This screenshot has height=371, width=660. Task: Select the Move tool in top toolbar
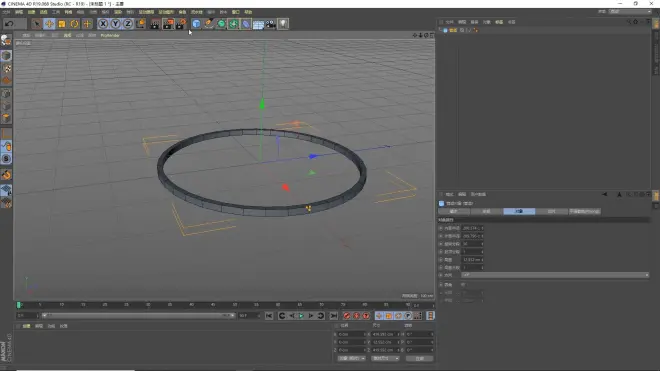[49, 24]
